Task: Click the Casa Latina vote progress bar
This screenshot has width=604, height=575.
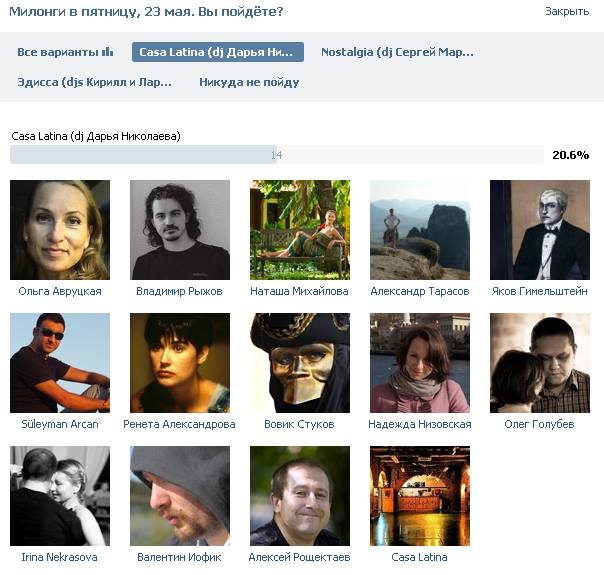Action: (x=277, y=155)
